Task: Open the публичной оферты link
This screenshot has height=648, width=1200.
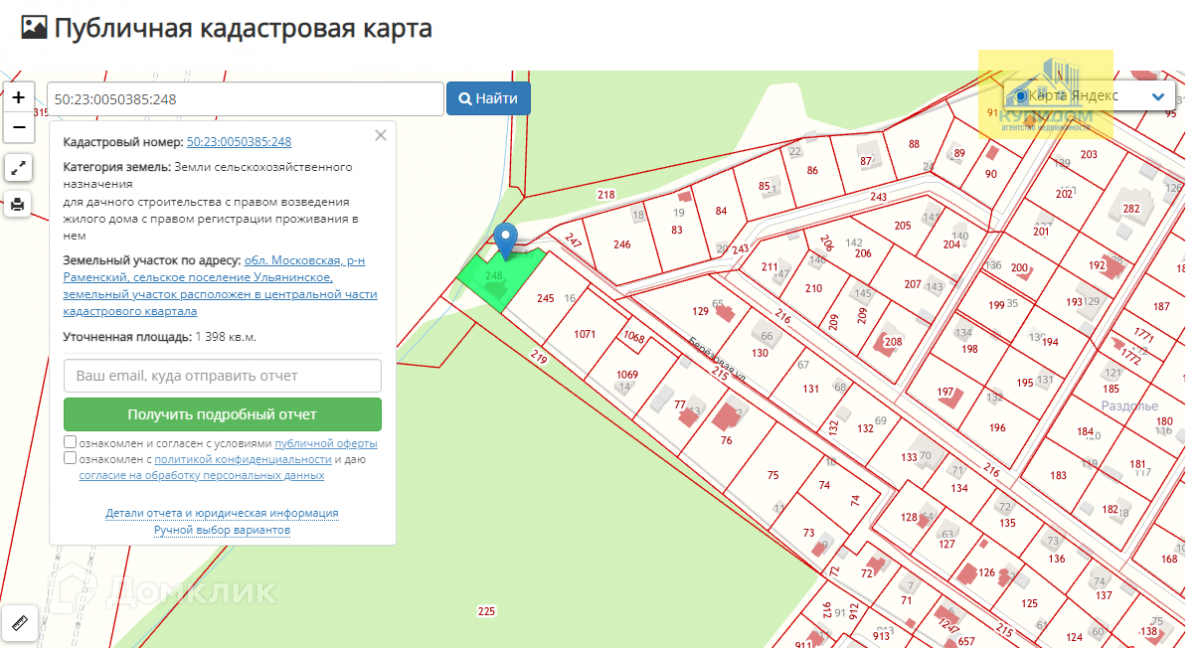Action: [x=326, y=443]
